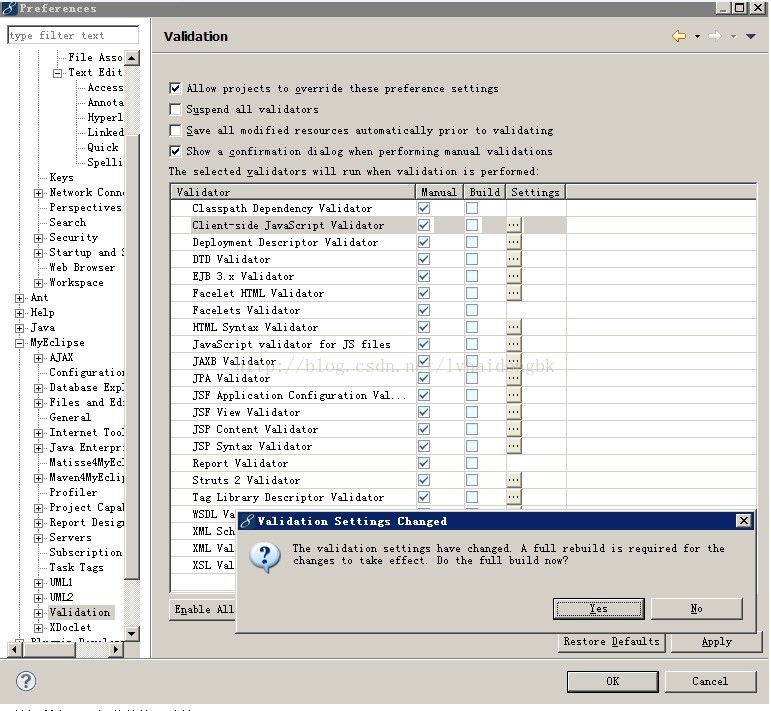Click tree scrollbar down arrow

(131, 633)
